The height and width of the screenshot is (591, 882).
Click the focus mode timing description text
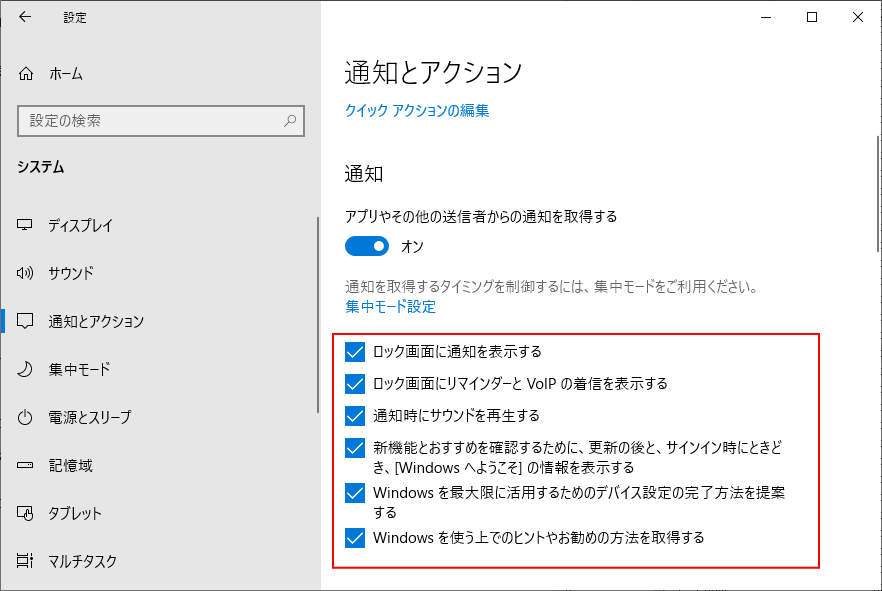pos(551,287)
